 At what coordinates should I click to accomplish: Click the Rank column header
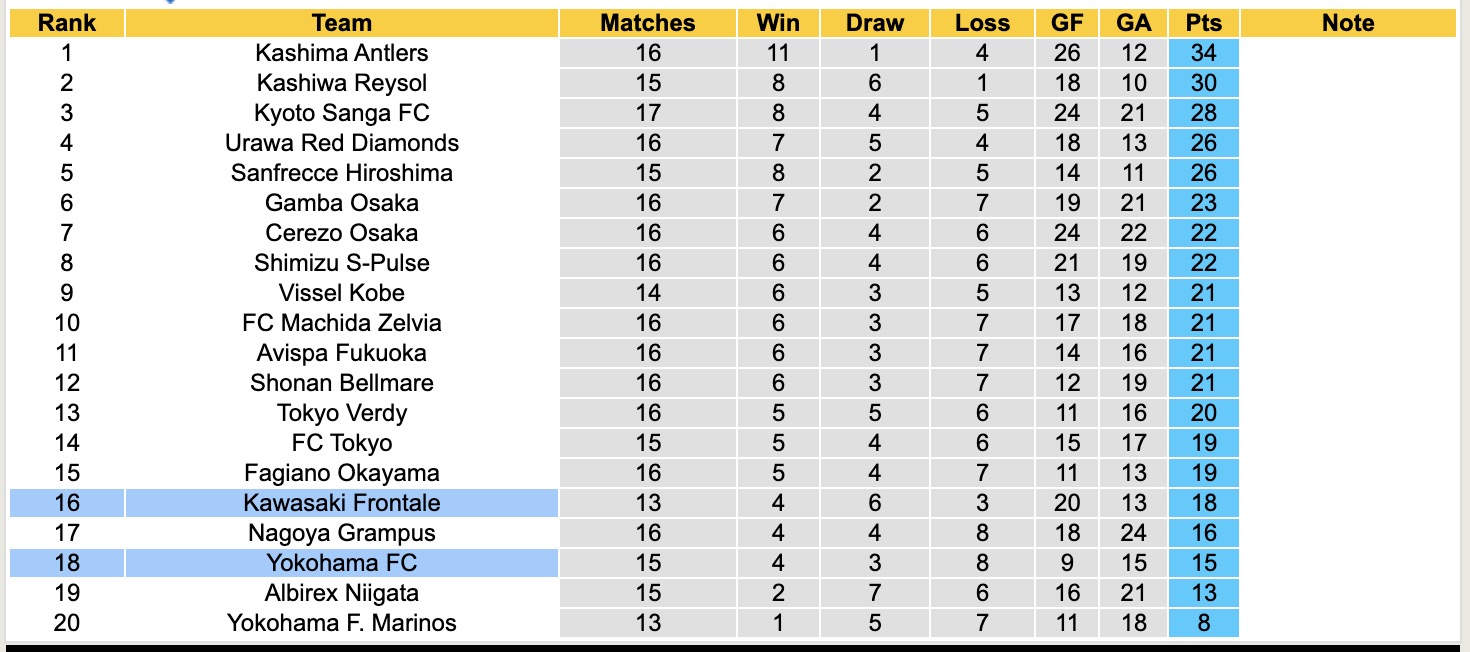tap(67, 23)
